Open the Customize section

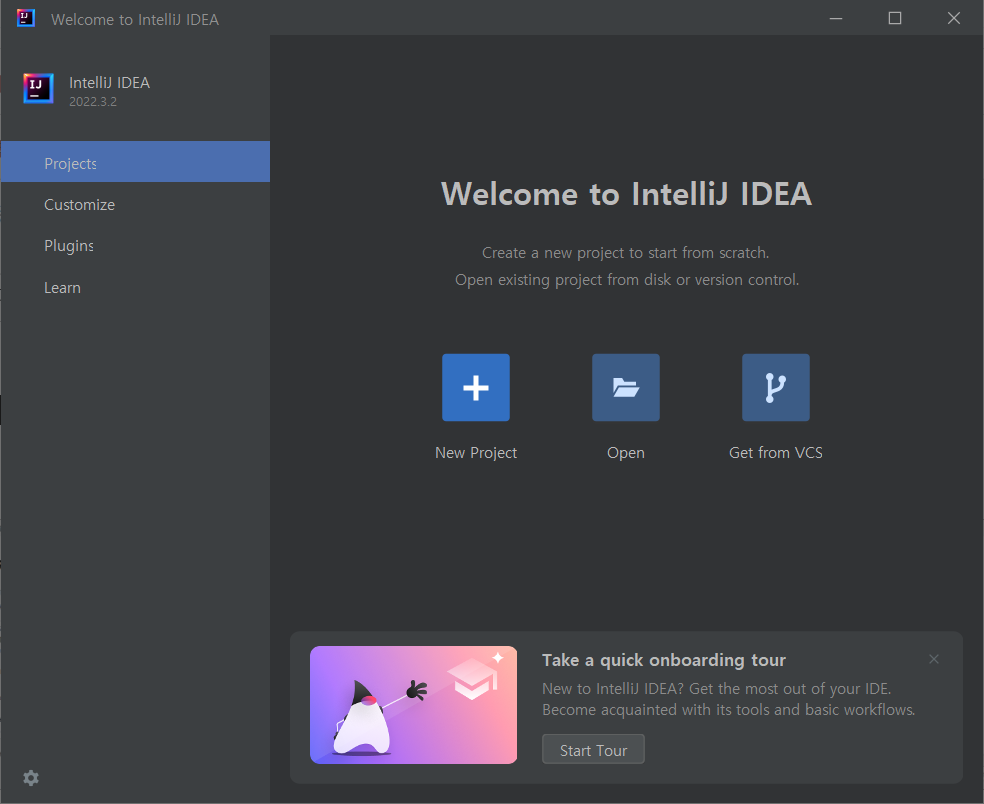[79, 204]
